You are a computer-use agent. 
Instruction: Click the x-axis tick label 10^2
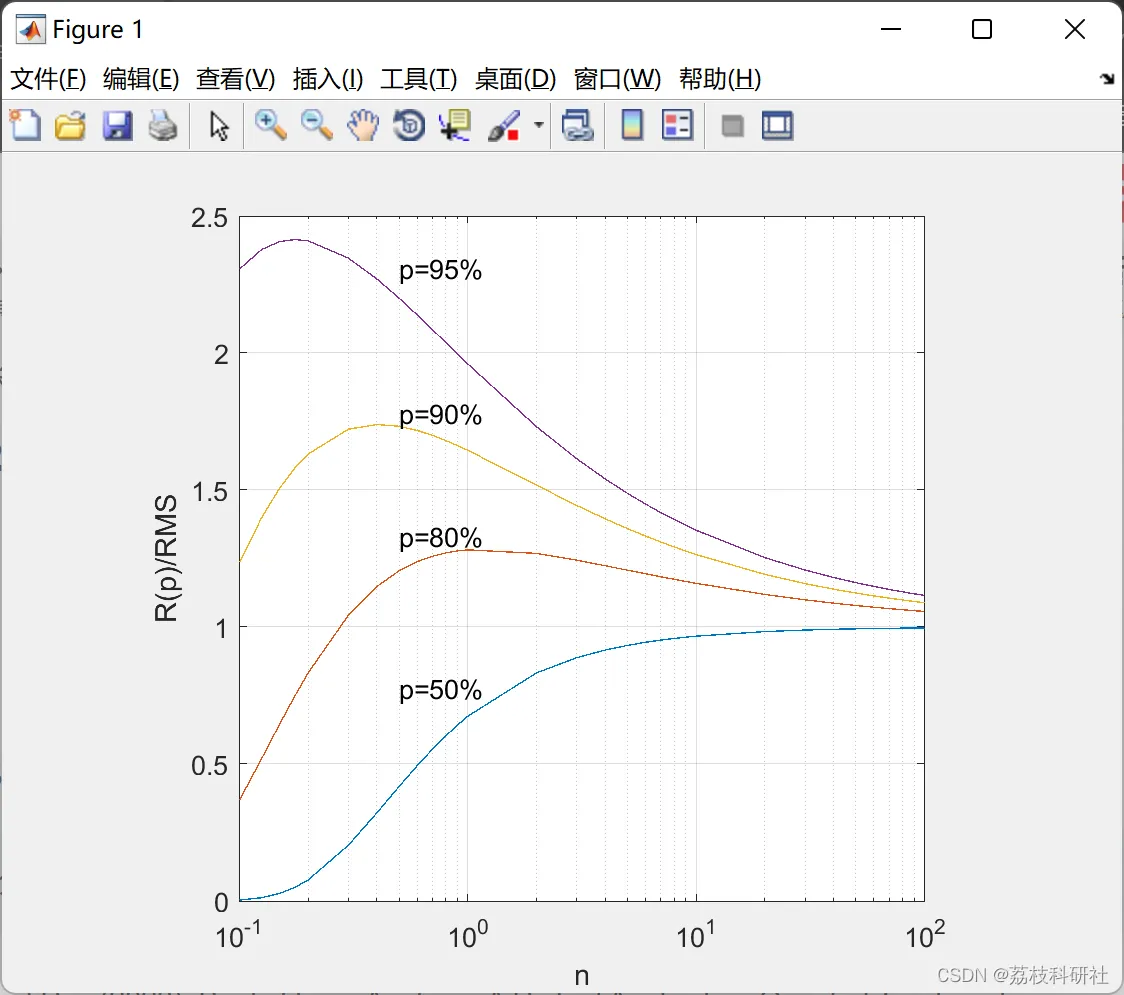coord(925,935)
